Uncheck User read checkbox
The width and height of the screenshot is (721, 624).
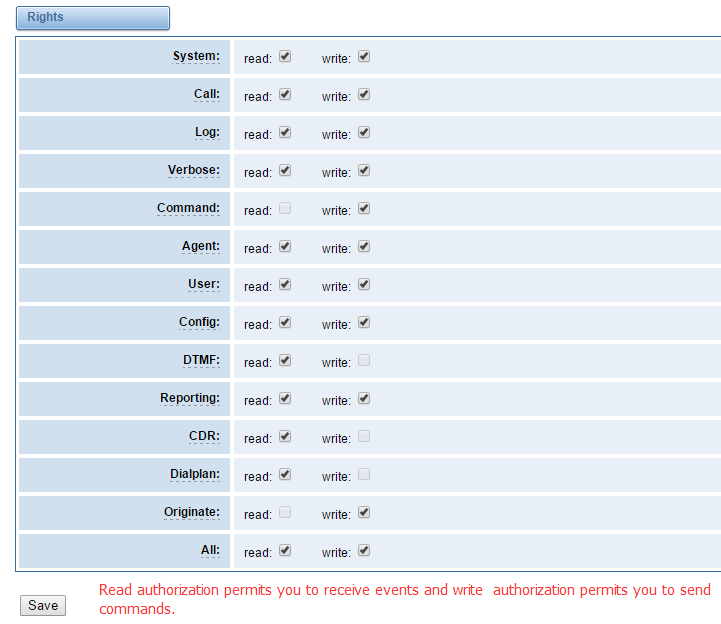[x=285, y=284]
